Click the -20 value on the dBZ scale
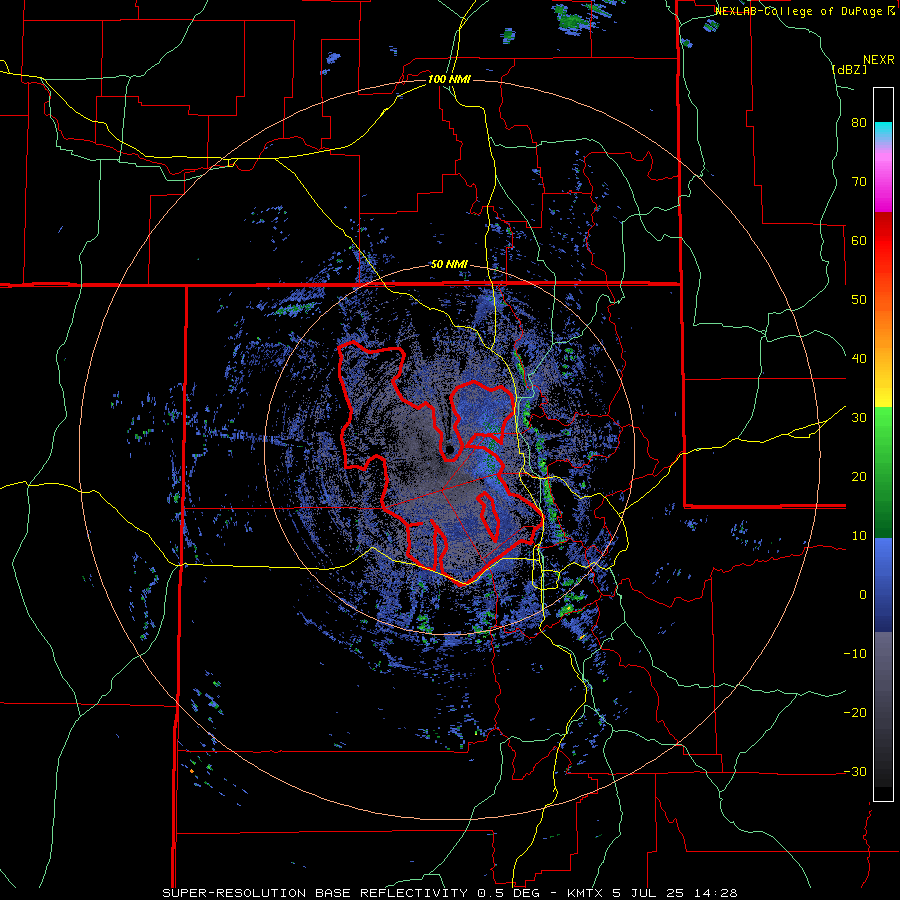This screenshot has width=900, height=900. click(x=855, y=713)
